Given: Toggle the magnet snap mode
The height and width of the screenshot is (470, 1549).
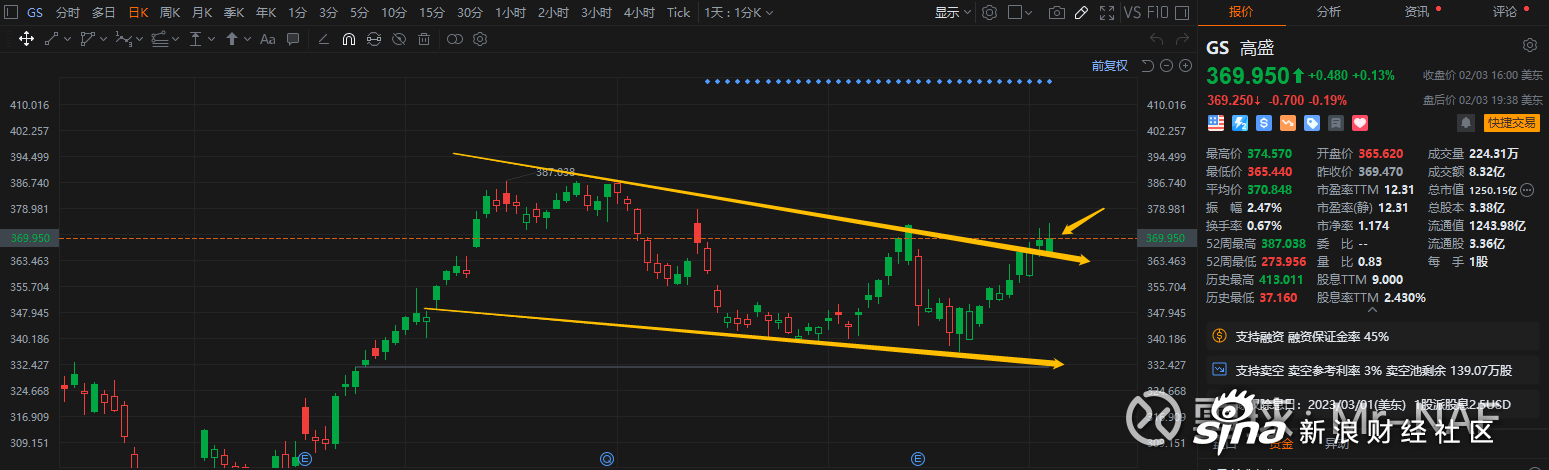Looking at the screenshot, I should pyautogui.click(x=348, y=39).
